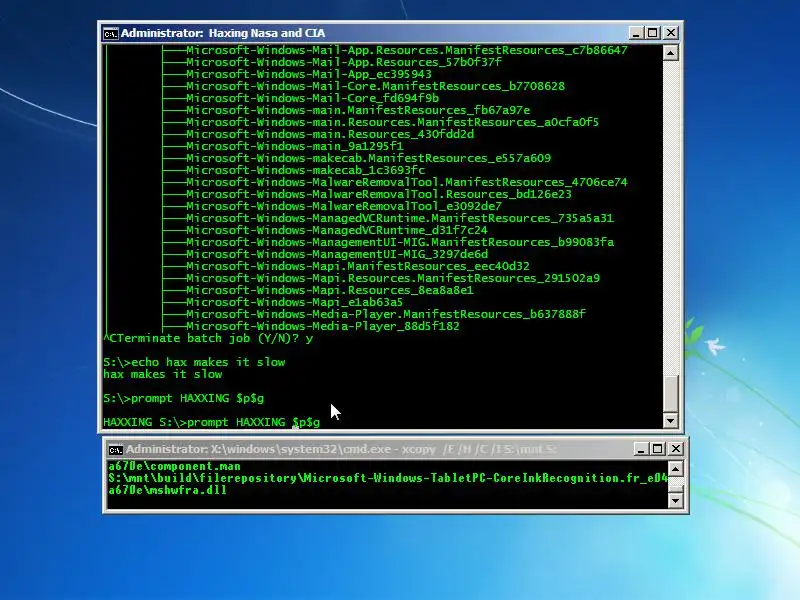Click line Microsoft-Windows-Mapi.ManifestResources_eec40d32

pyautogui.click(x=358, y=266)
